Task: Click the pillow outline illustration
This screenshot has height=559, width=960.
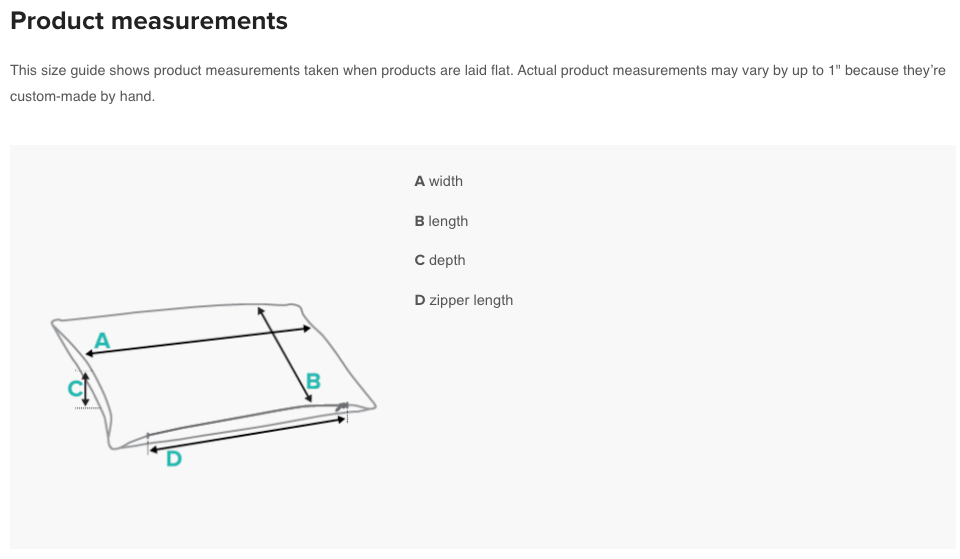Action: point(213,377)
